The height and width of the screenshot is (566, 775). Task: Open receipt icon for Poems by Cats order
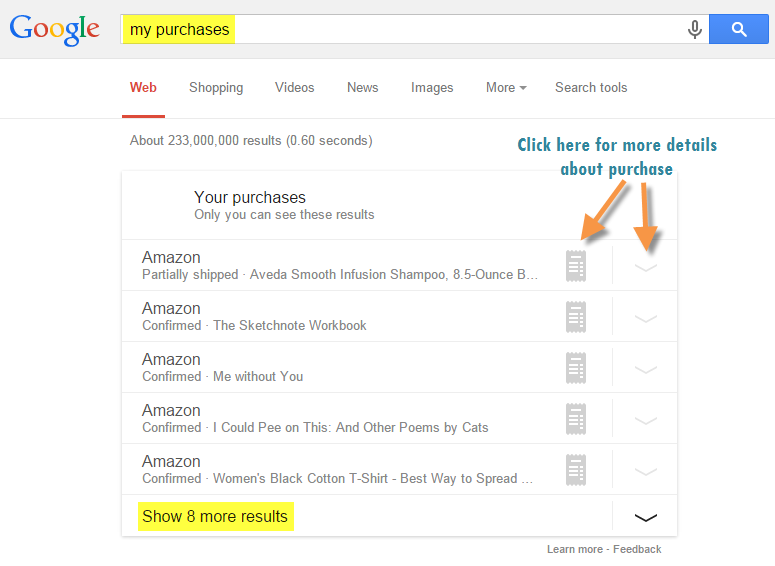576,419
